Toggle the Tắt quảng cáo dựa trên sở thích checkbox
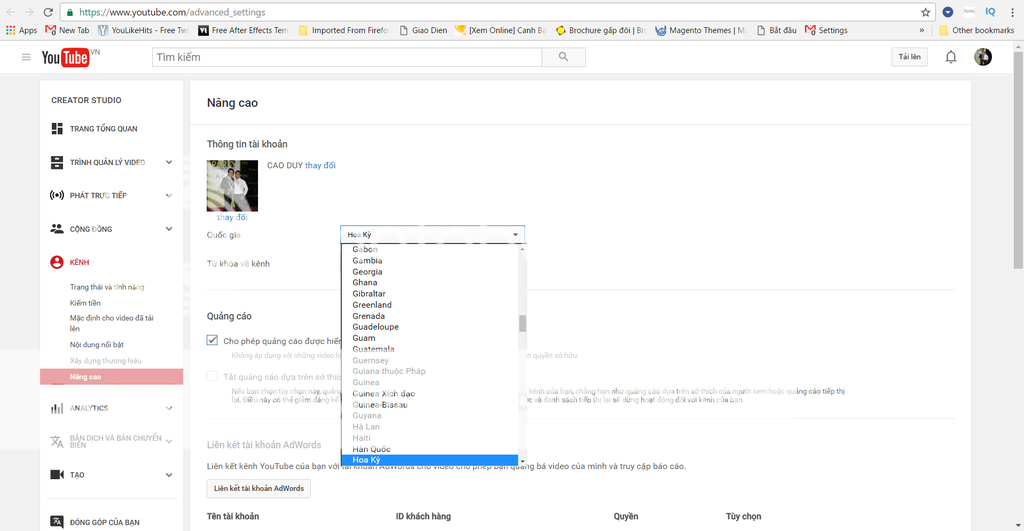1024x531 pixels. pyautogui.click(x=212, y=376)
